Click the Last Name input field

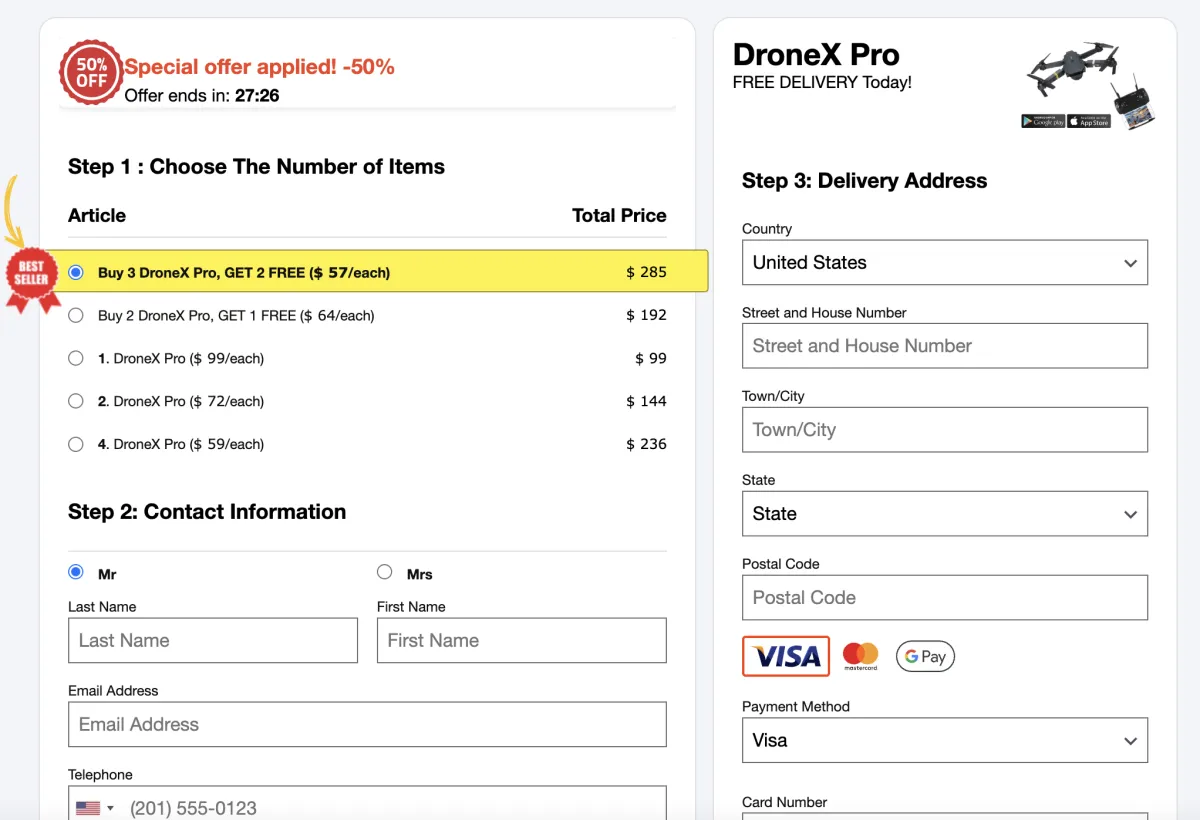coord(213,640)
